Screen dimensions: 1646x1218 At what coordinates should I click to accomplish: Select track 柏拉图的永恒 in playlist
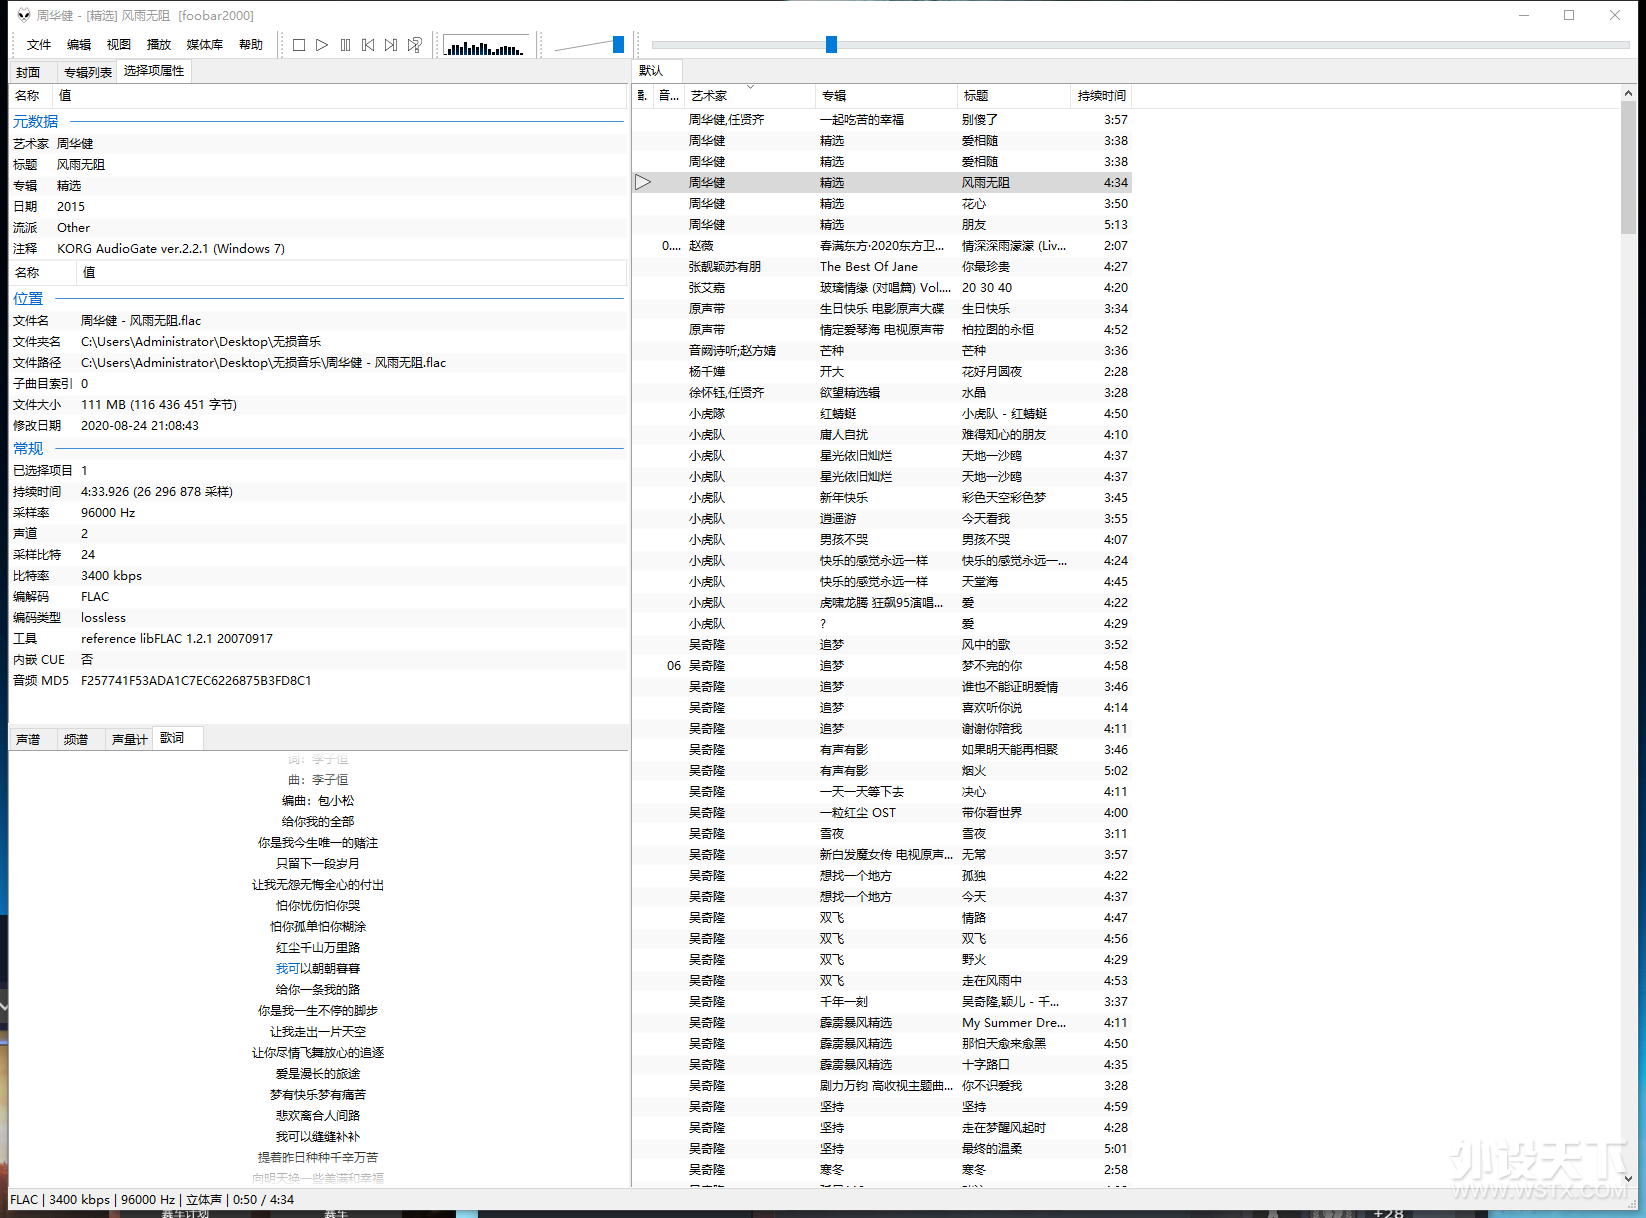coord(882,329)
